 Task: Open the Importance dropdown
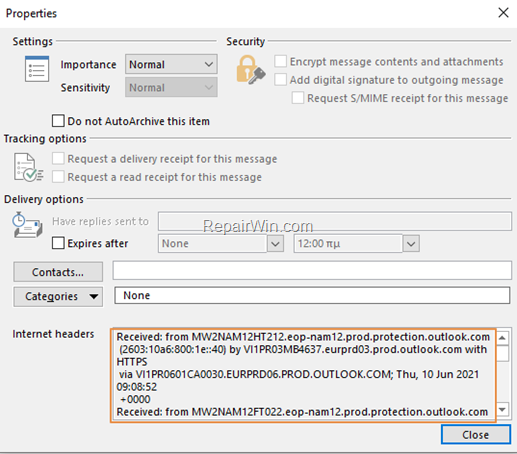click(171, 64)
